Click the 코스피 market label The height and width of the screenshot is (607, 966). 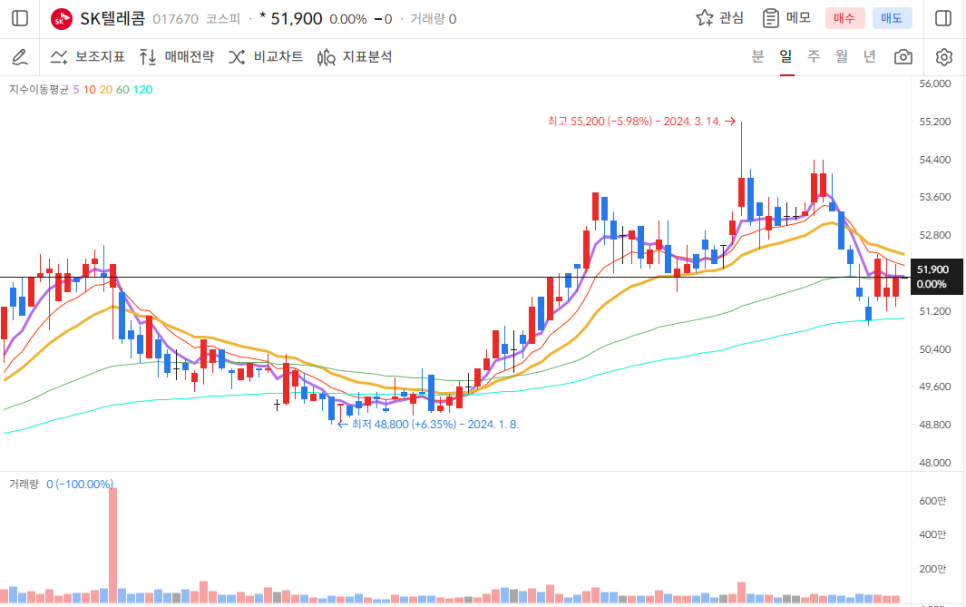pyautogui.click(x=222, y=19)
